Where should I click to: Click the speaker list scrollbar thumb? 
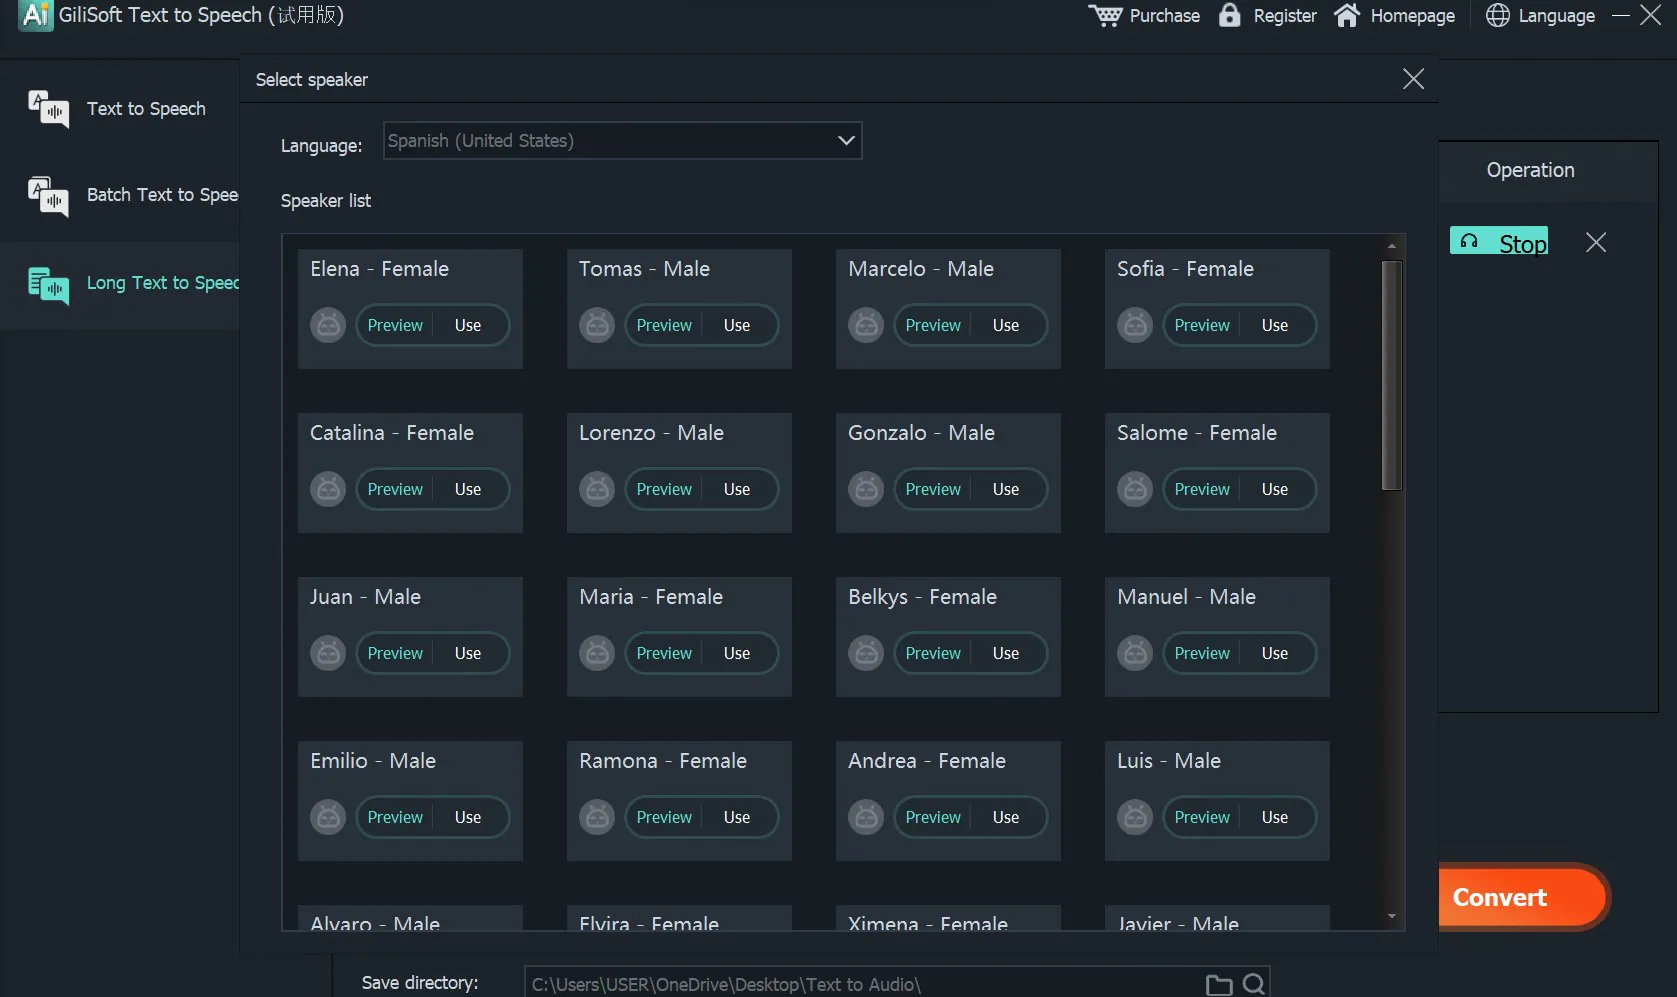[x=1392, y=375]
